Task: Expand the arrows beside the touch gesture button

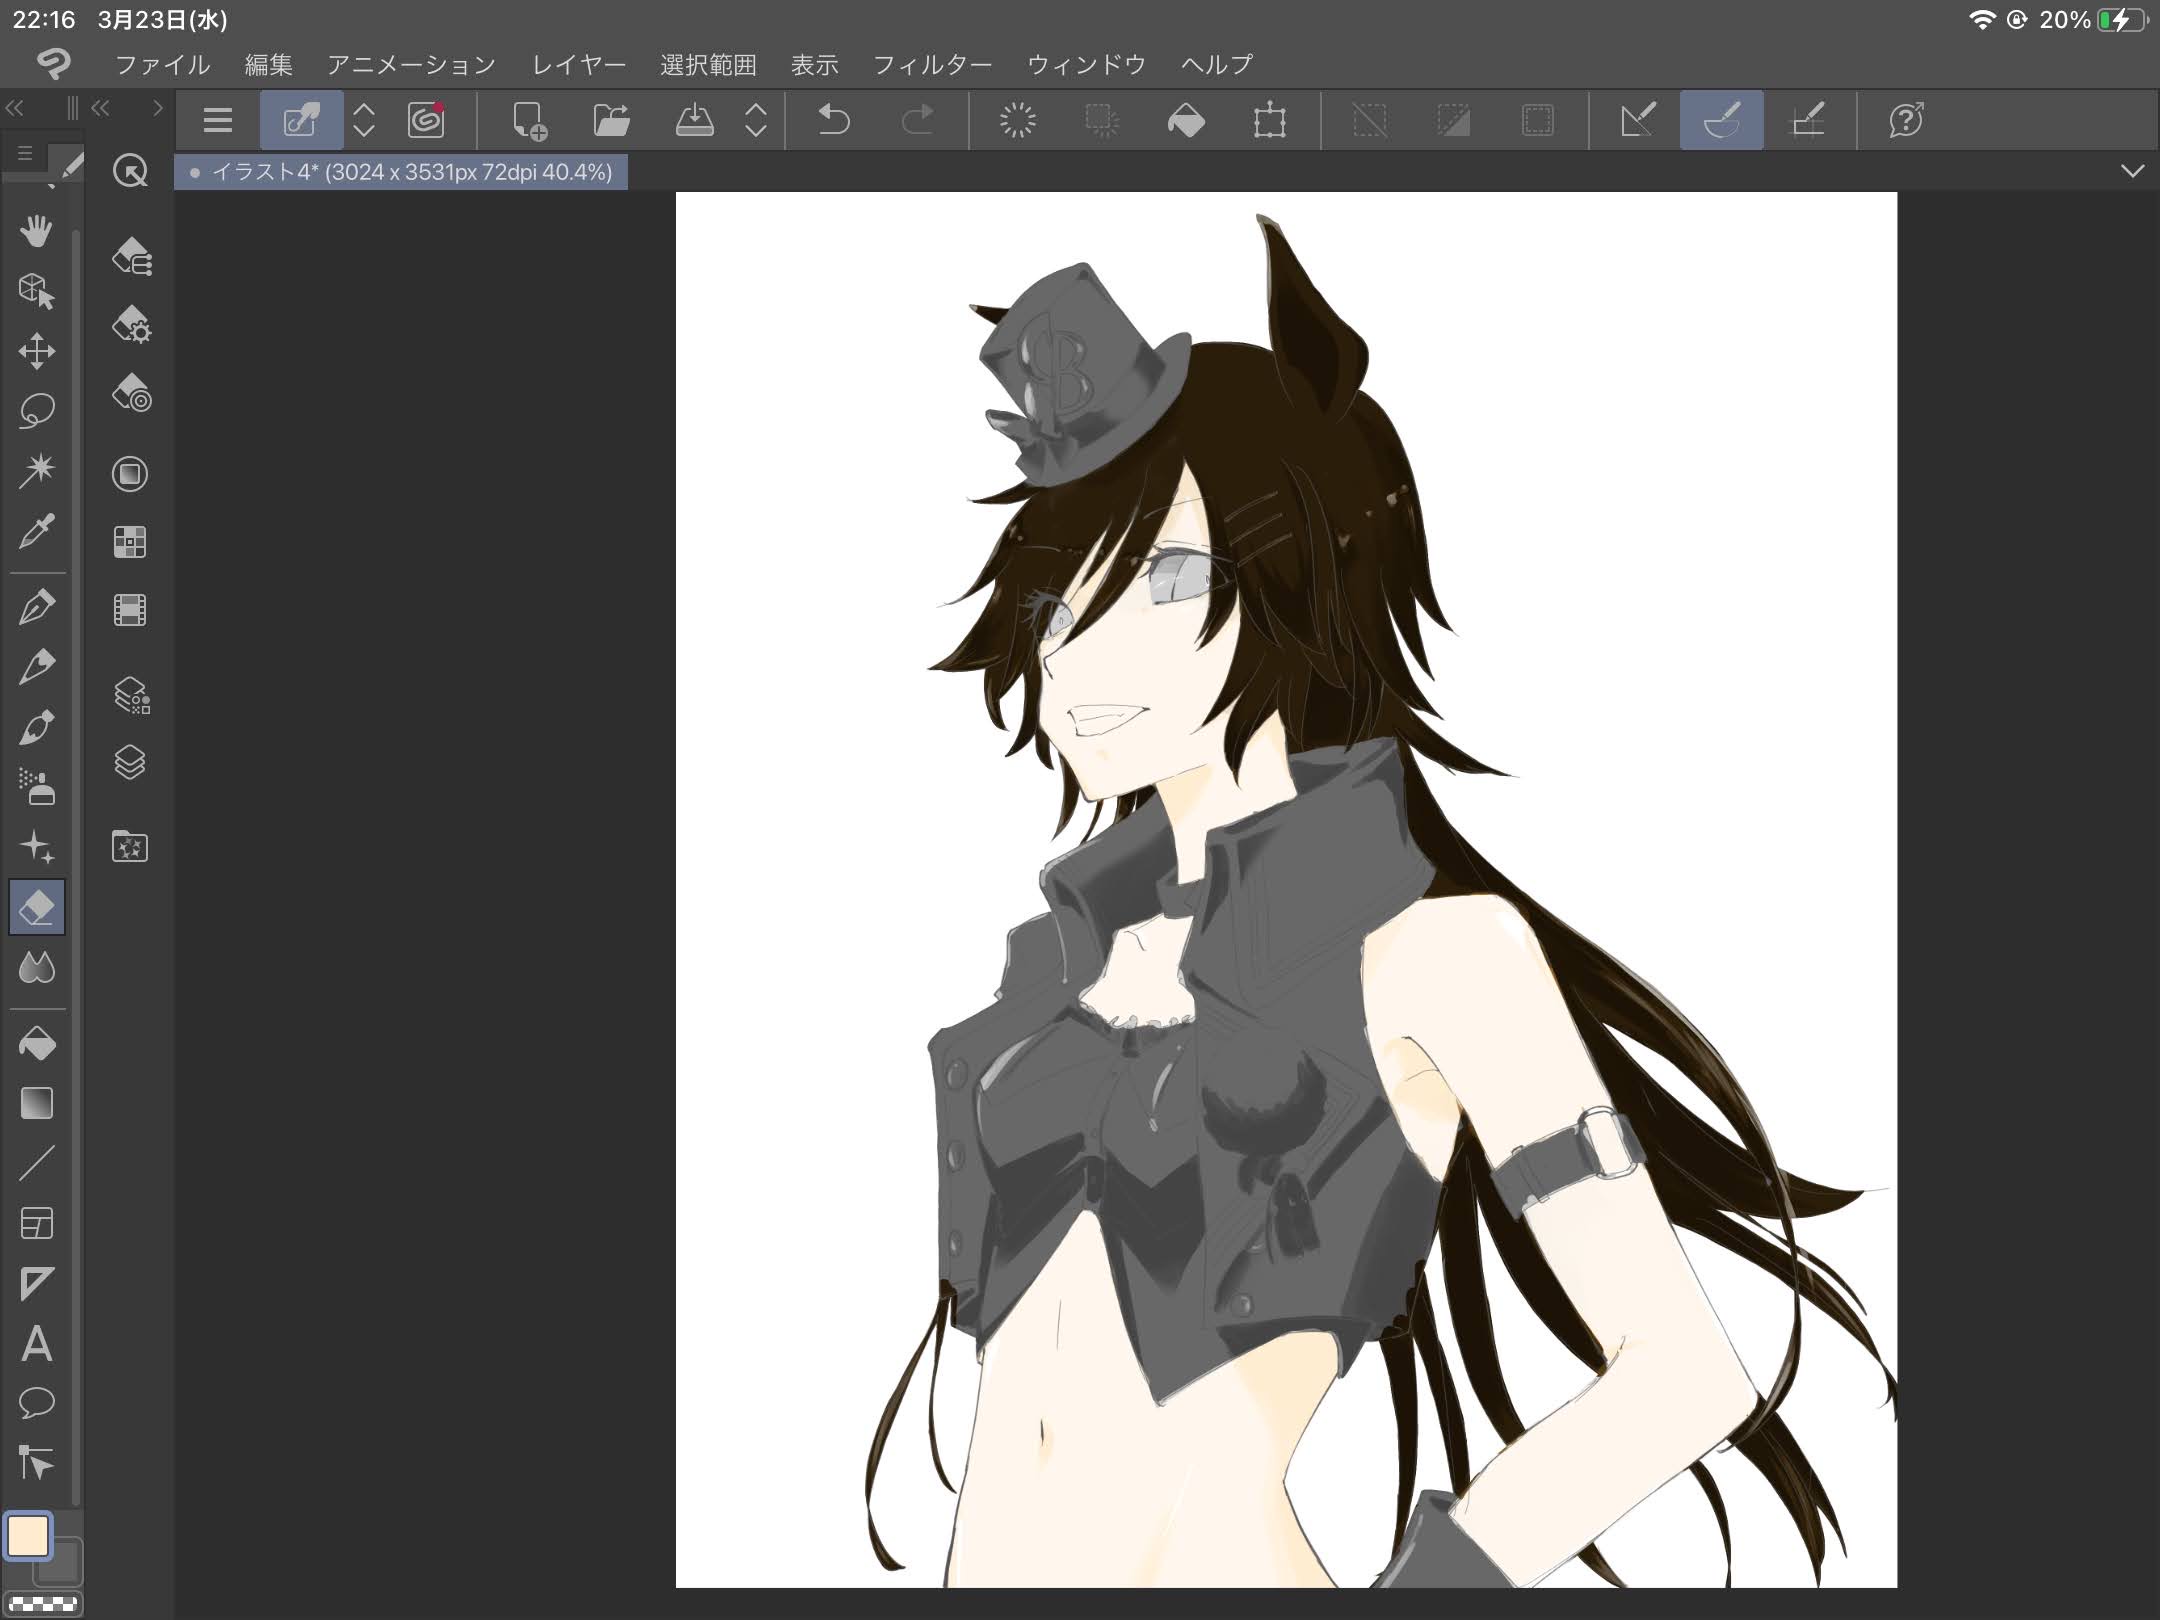Action: click(x=364, y=121)
